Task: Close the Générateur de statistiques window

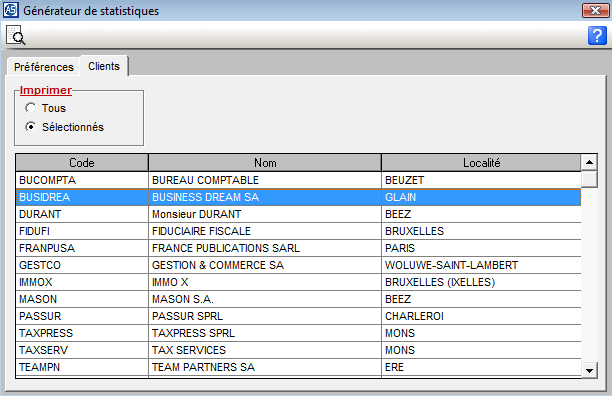Action: (x=595, y=11)
